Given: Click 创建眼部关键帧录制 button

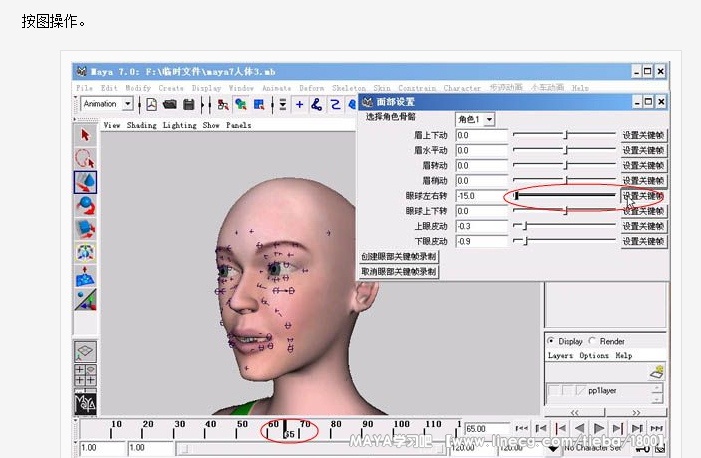Looking at the screenshot, I should click(x=399, y=257).
